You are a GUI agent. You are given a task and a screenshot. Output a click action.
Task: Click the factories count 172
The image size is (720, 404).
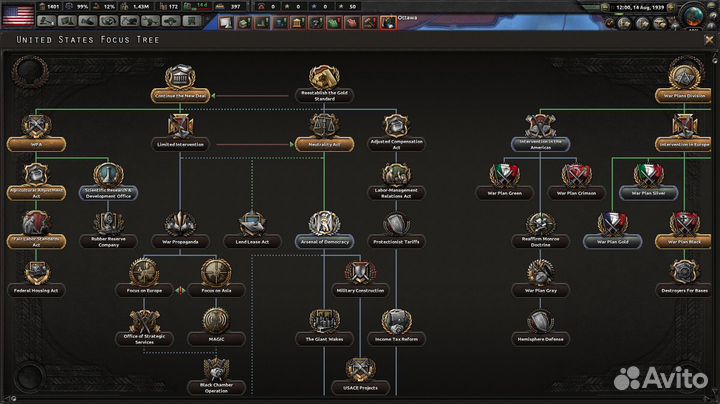(x=173, y=7)
